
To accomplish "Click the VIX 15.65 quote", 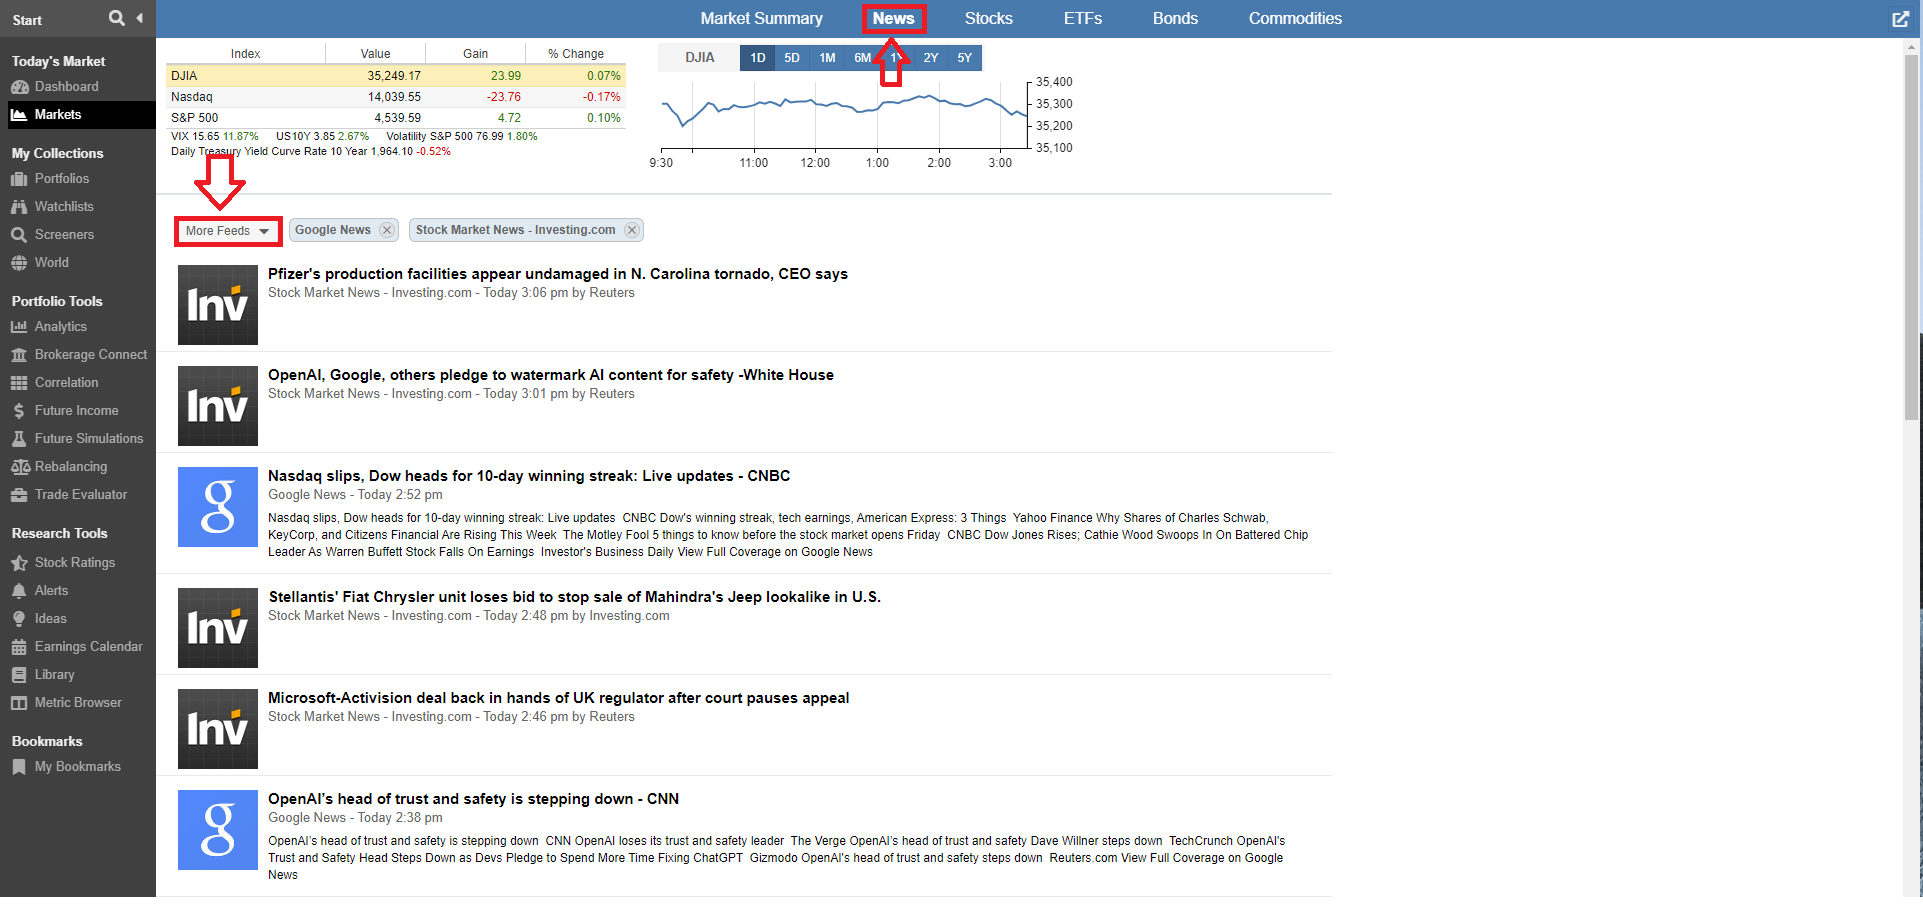I will [214, 136].
